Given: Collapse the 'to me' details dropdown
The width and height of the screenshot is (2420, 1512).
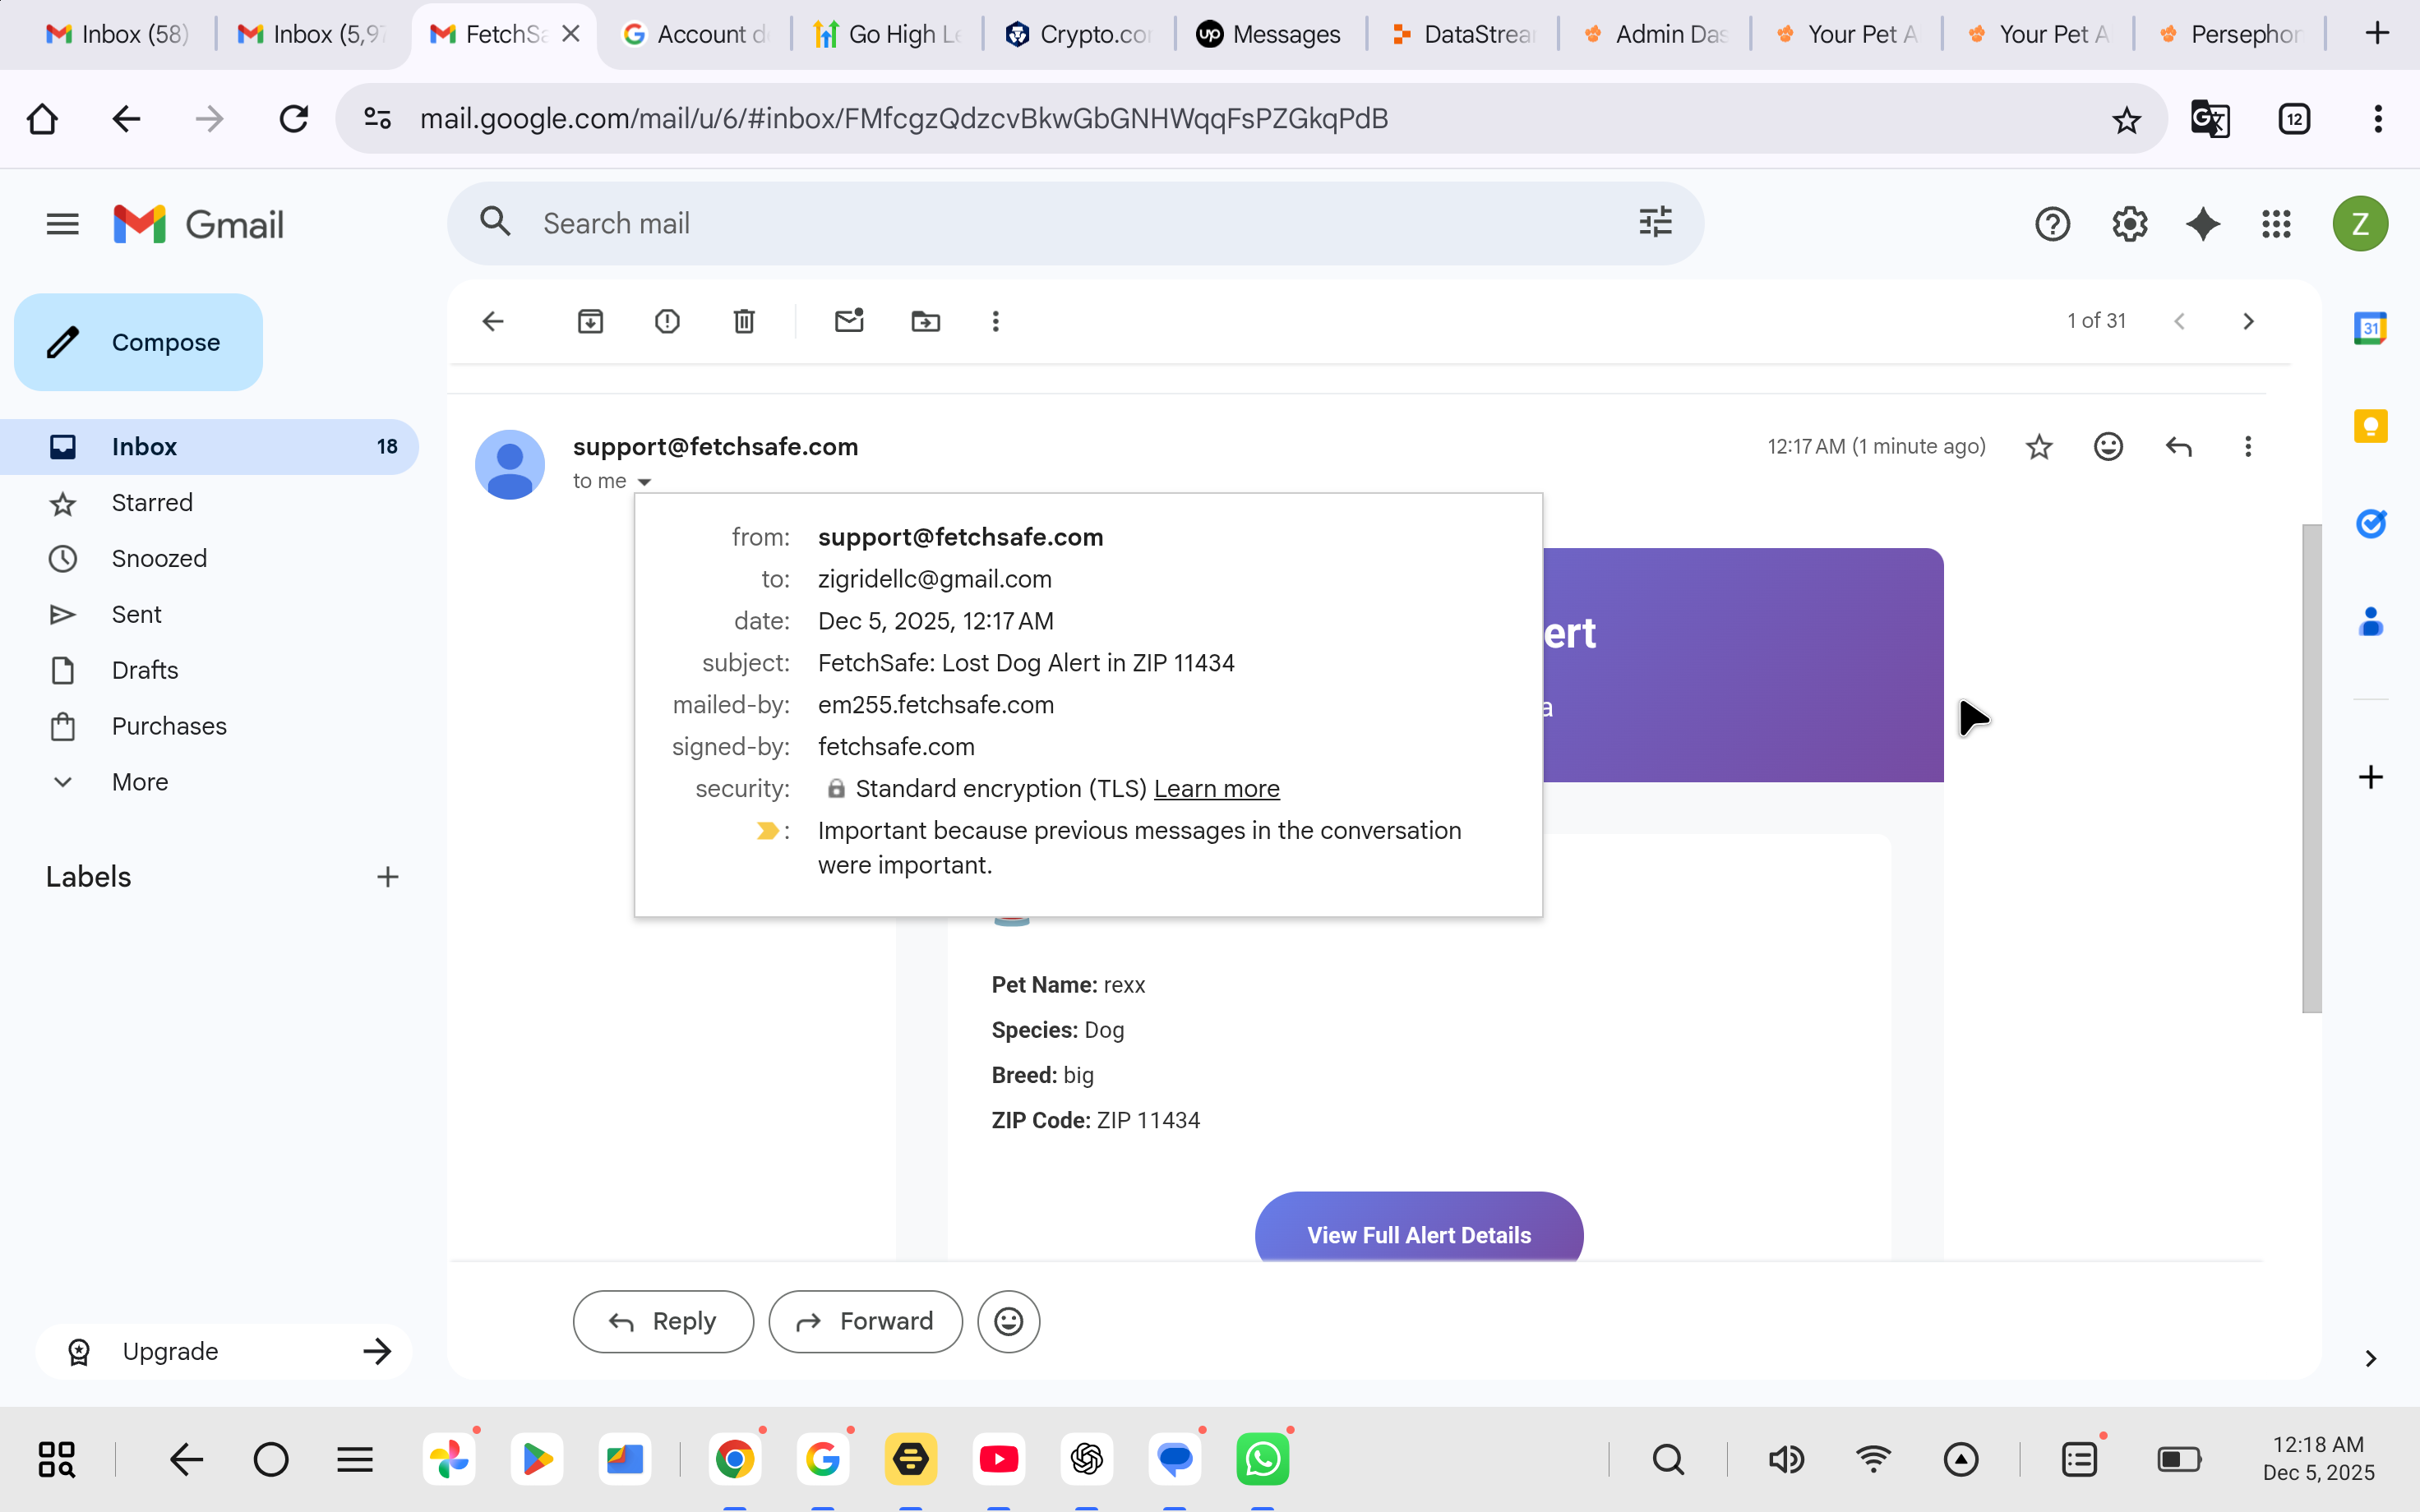Looking at the screenshot, I should (x=644, y=482).
